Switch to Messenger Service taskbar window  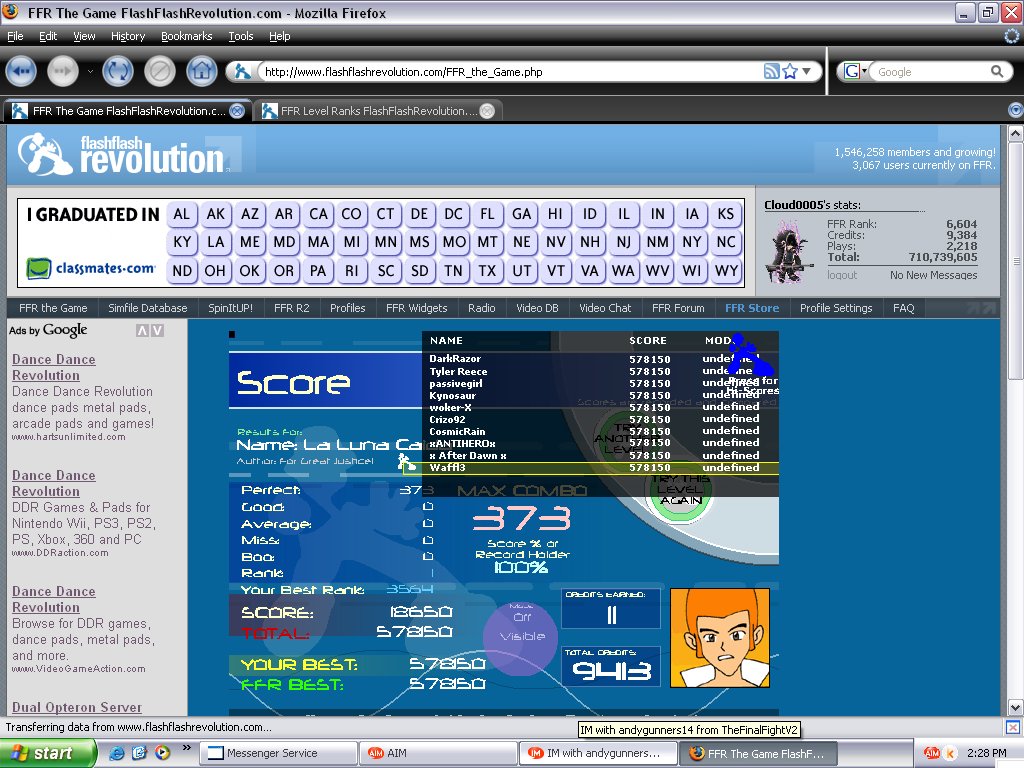tap(278, 753)
